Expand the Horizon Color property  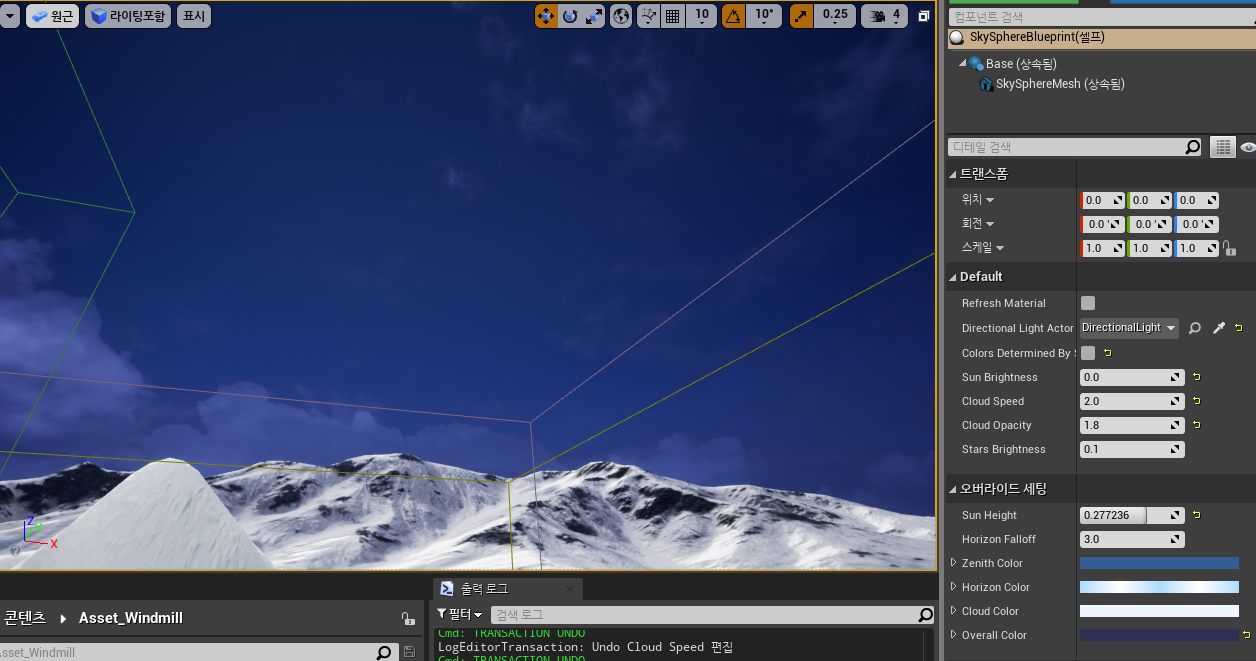(953, 587)
